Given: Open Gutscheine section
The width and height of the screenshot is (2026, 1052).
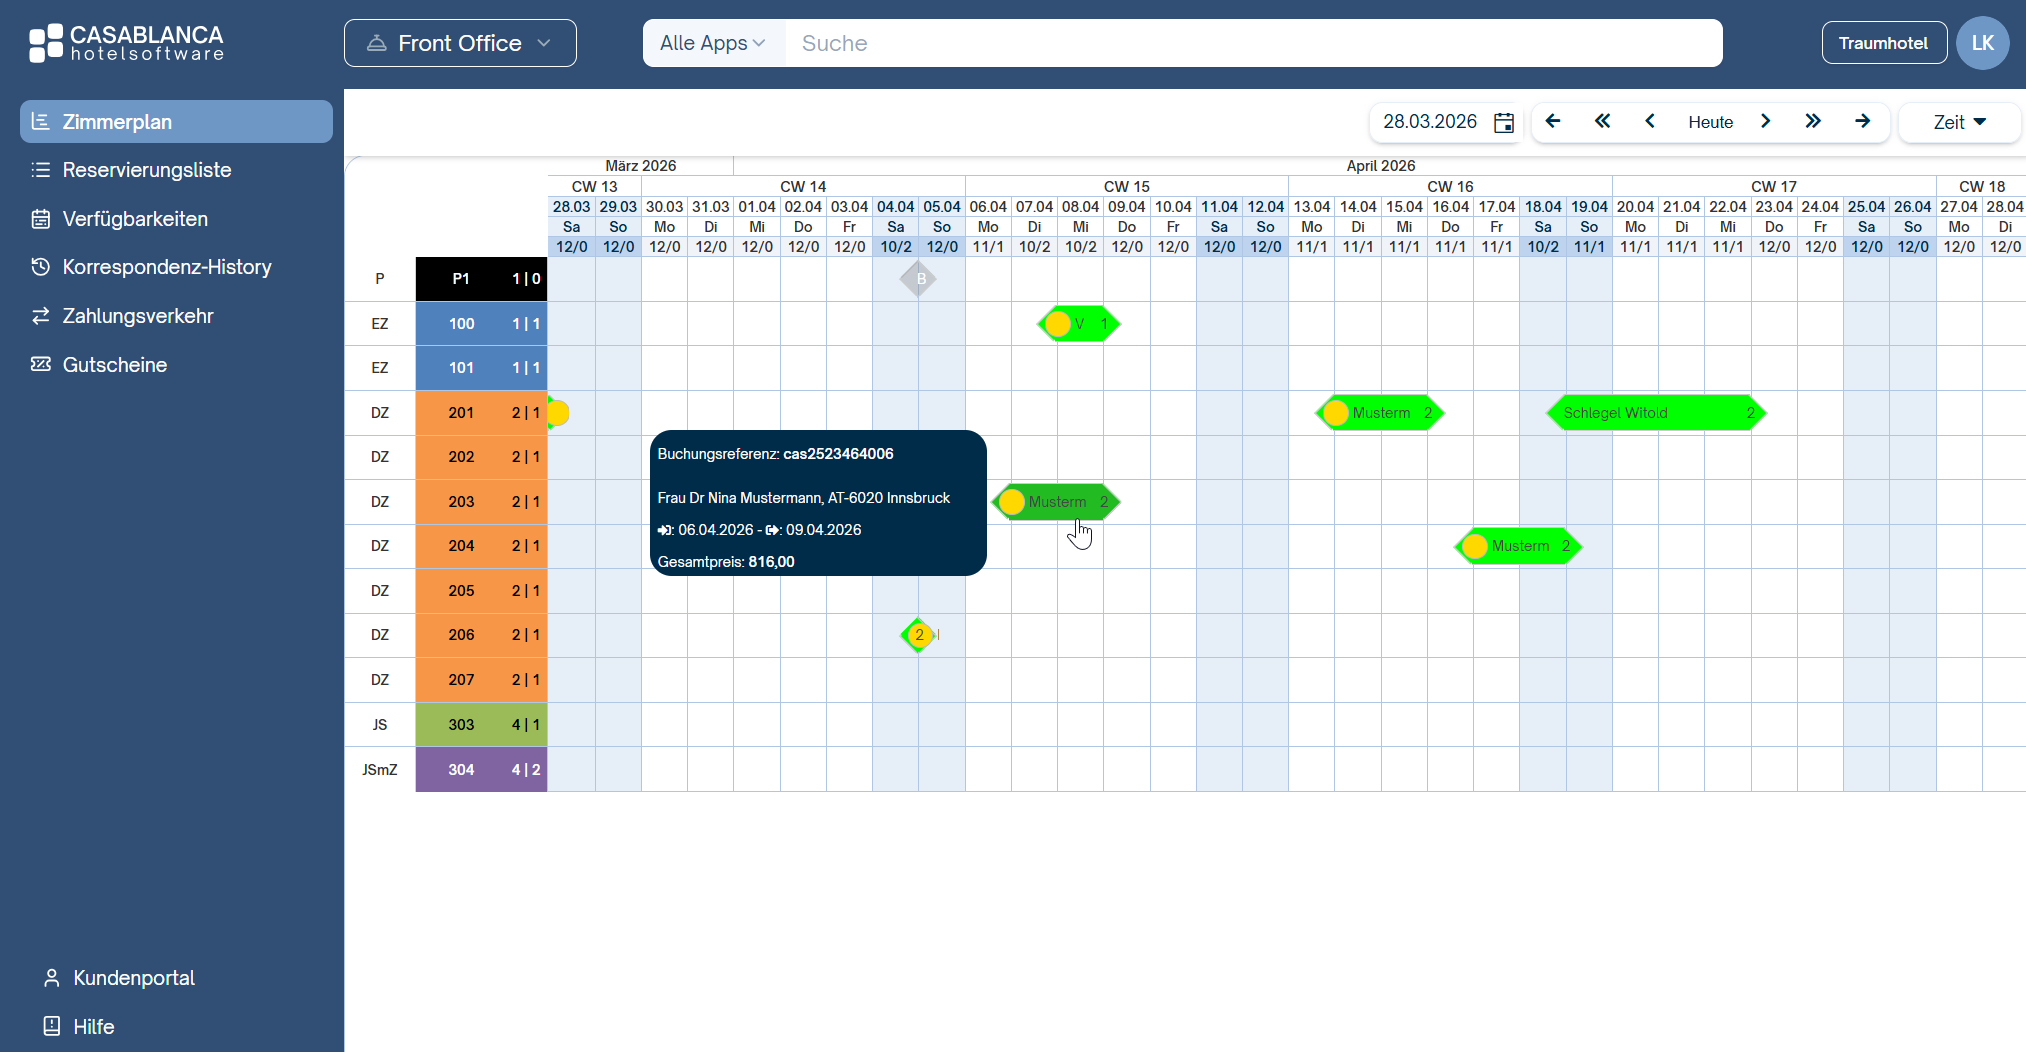Looking at the screenshot, I should click(114, 365).
